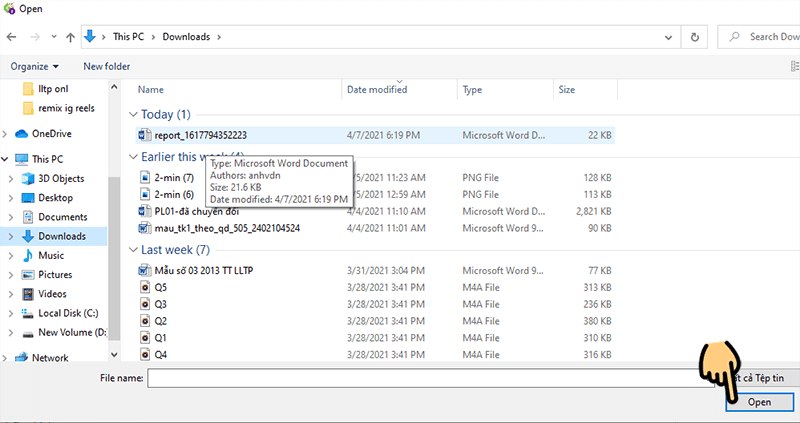The height and width of the screenshot is (423, 800).
Task: Open the Organize menu
Action: point(34,66)
